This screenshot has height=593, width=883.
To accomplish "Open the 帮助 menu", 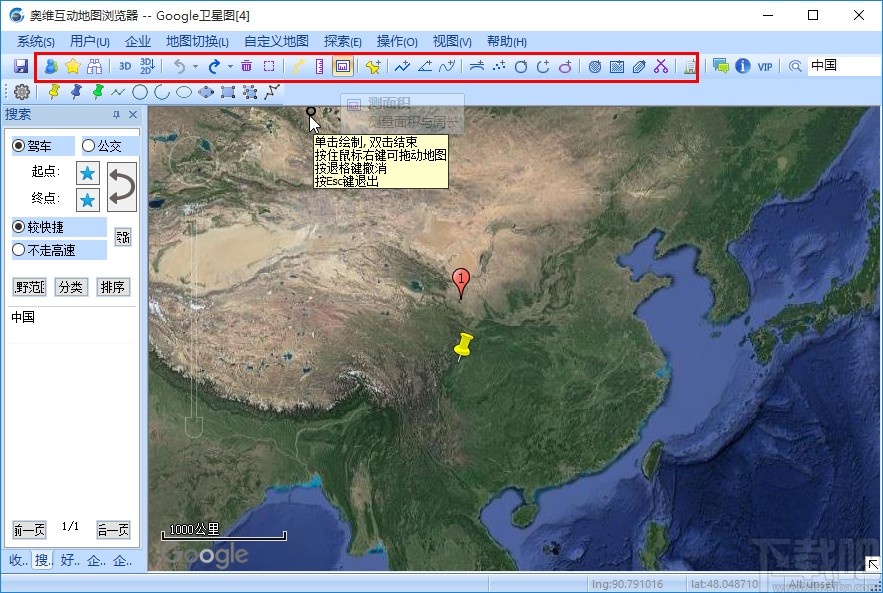I will tap(506, 41).
